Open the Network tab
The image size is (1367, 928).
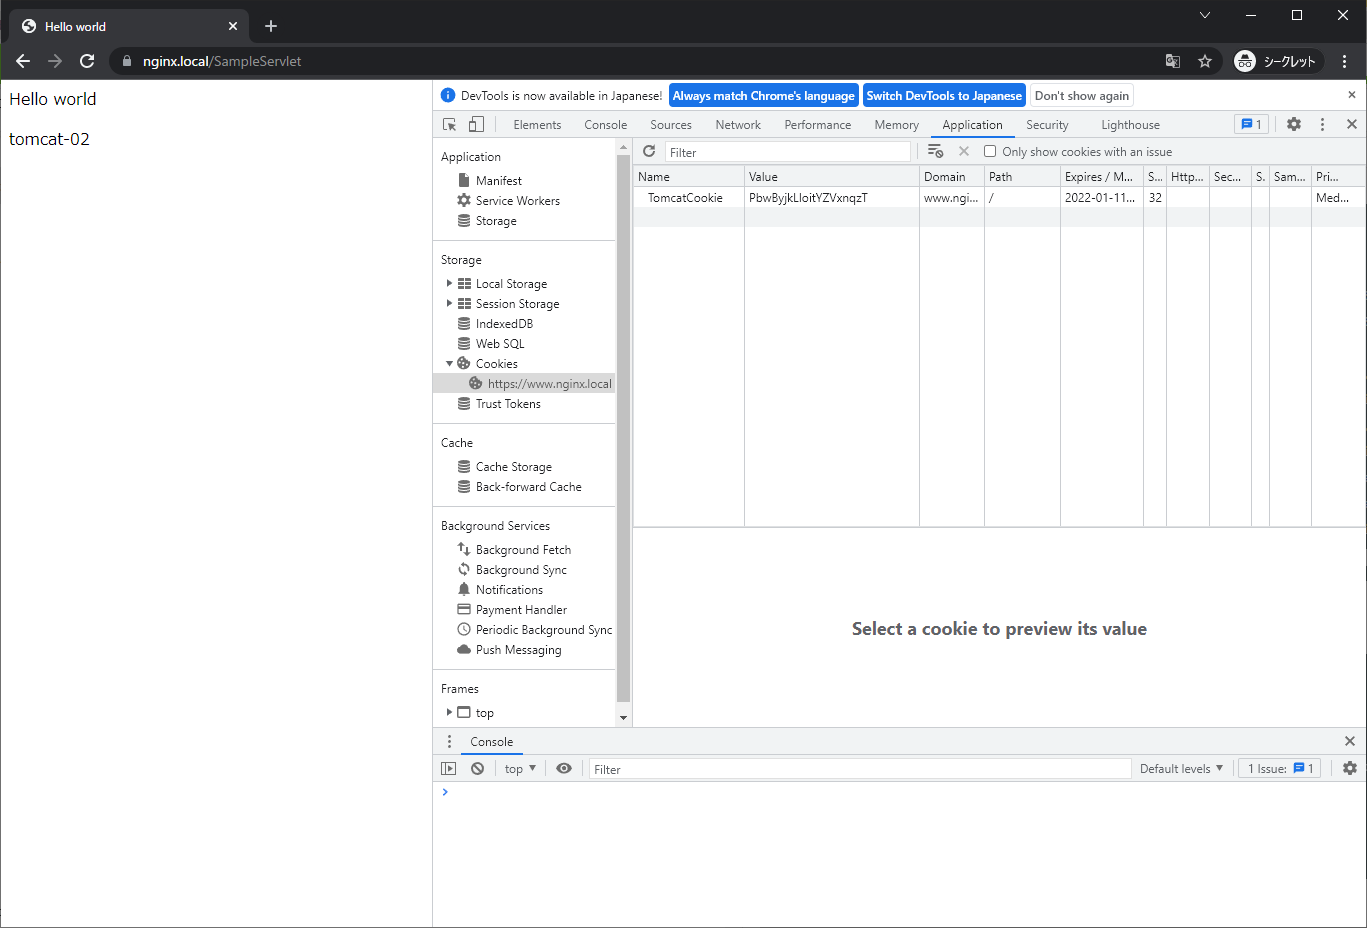738,125
